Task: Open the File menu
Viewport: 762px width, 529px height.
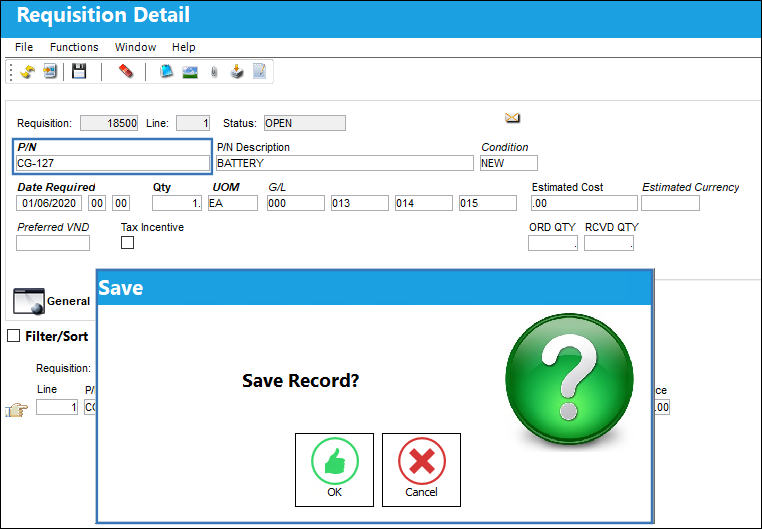Action: [x=24, y=47]
